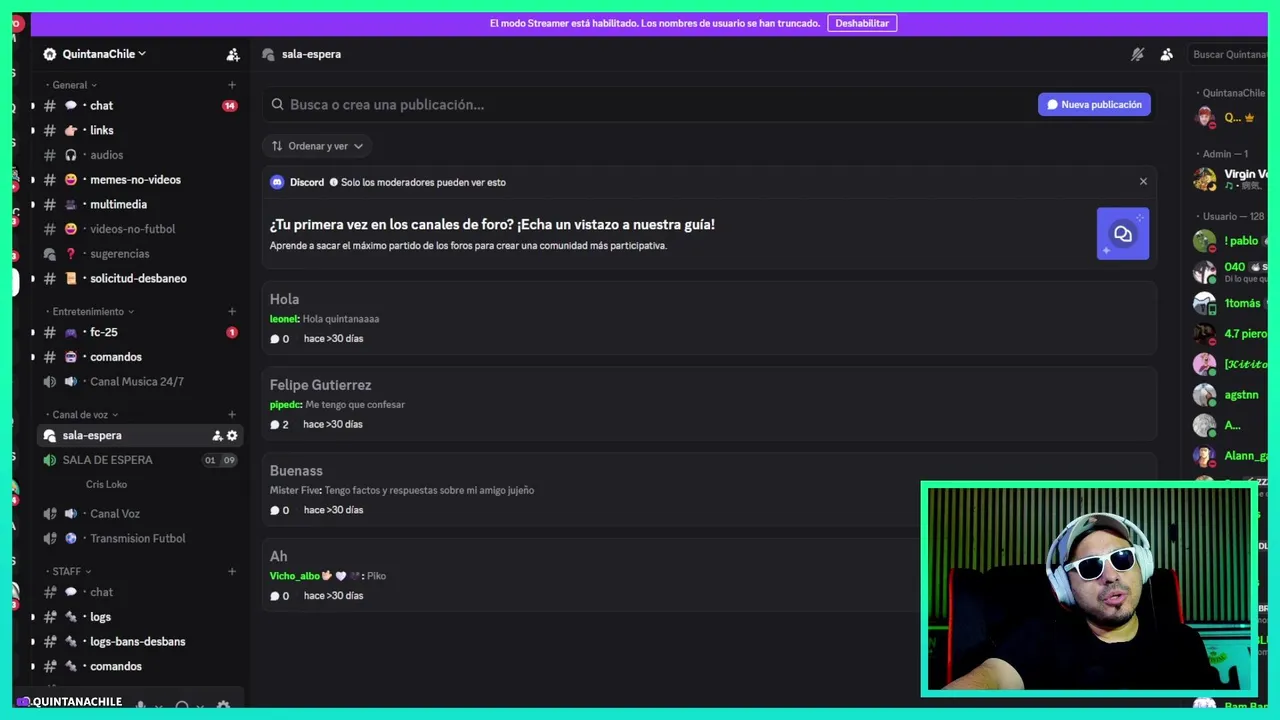Viewport: 1280px width, 720px height.
Task: Click Cris Loko in the voice channel
Action: [106, 484]
